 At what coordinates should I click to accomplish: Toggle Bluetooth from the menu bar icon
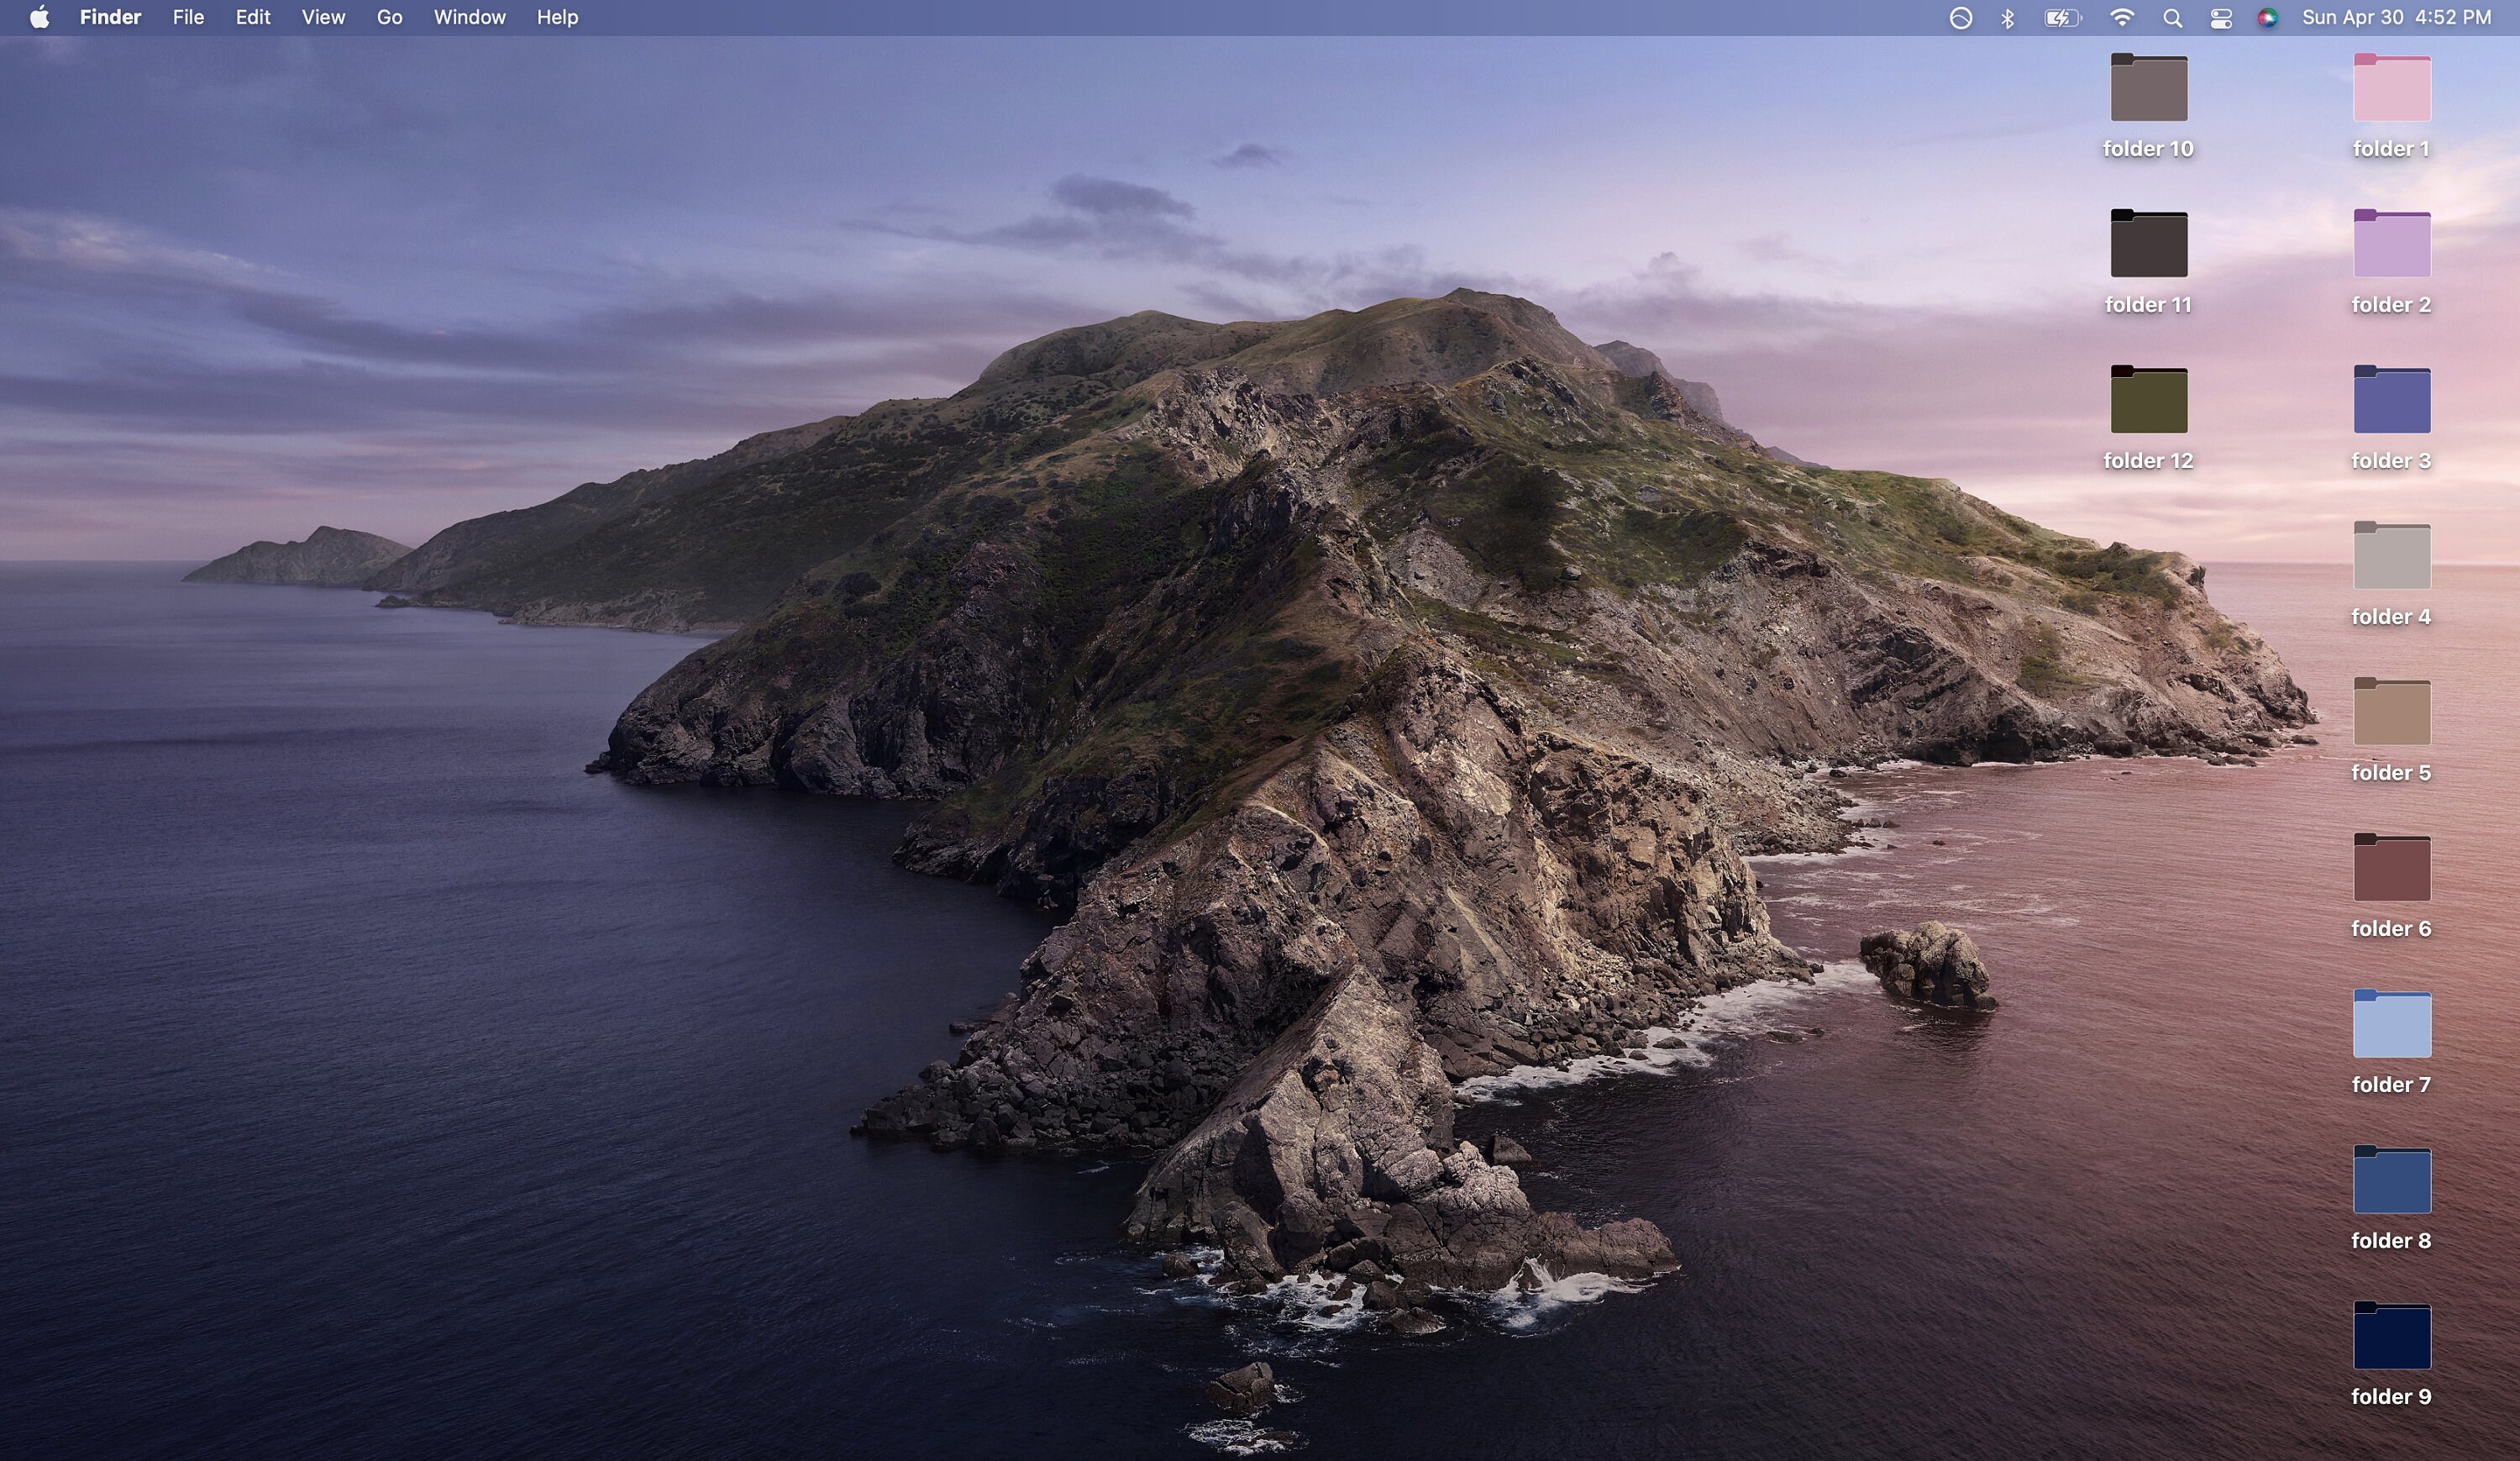2006,17
